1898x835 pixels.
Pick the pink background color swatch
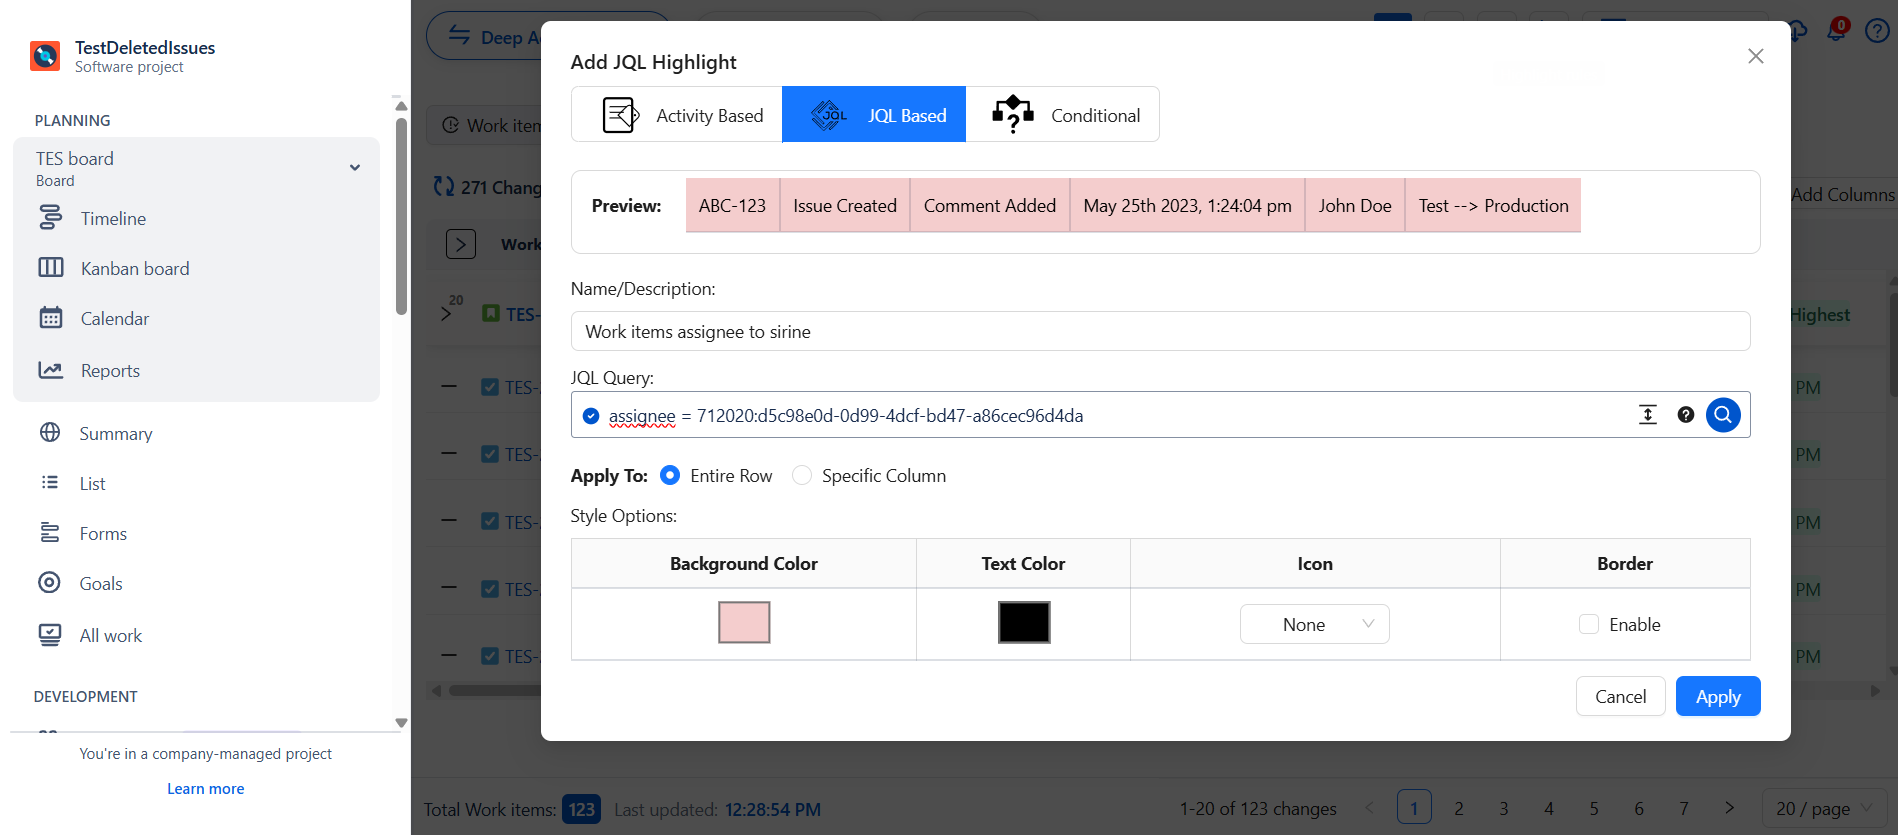click(x=743, y=623)
